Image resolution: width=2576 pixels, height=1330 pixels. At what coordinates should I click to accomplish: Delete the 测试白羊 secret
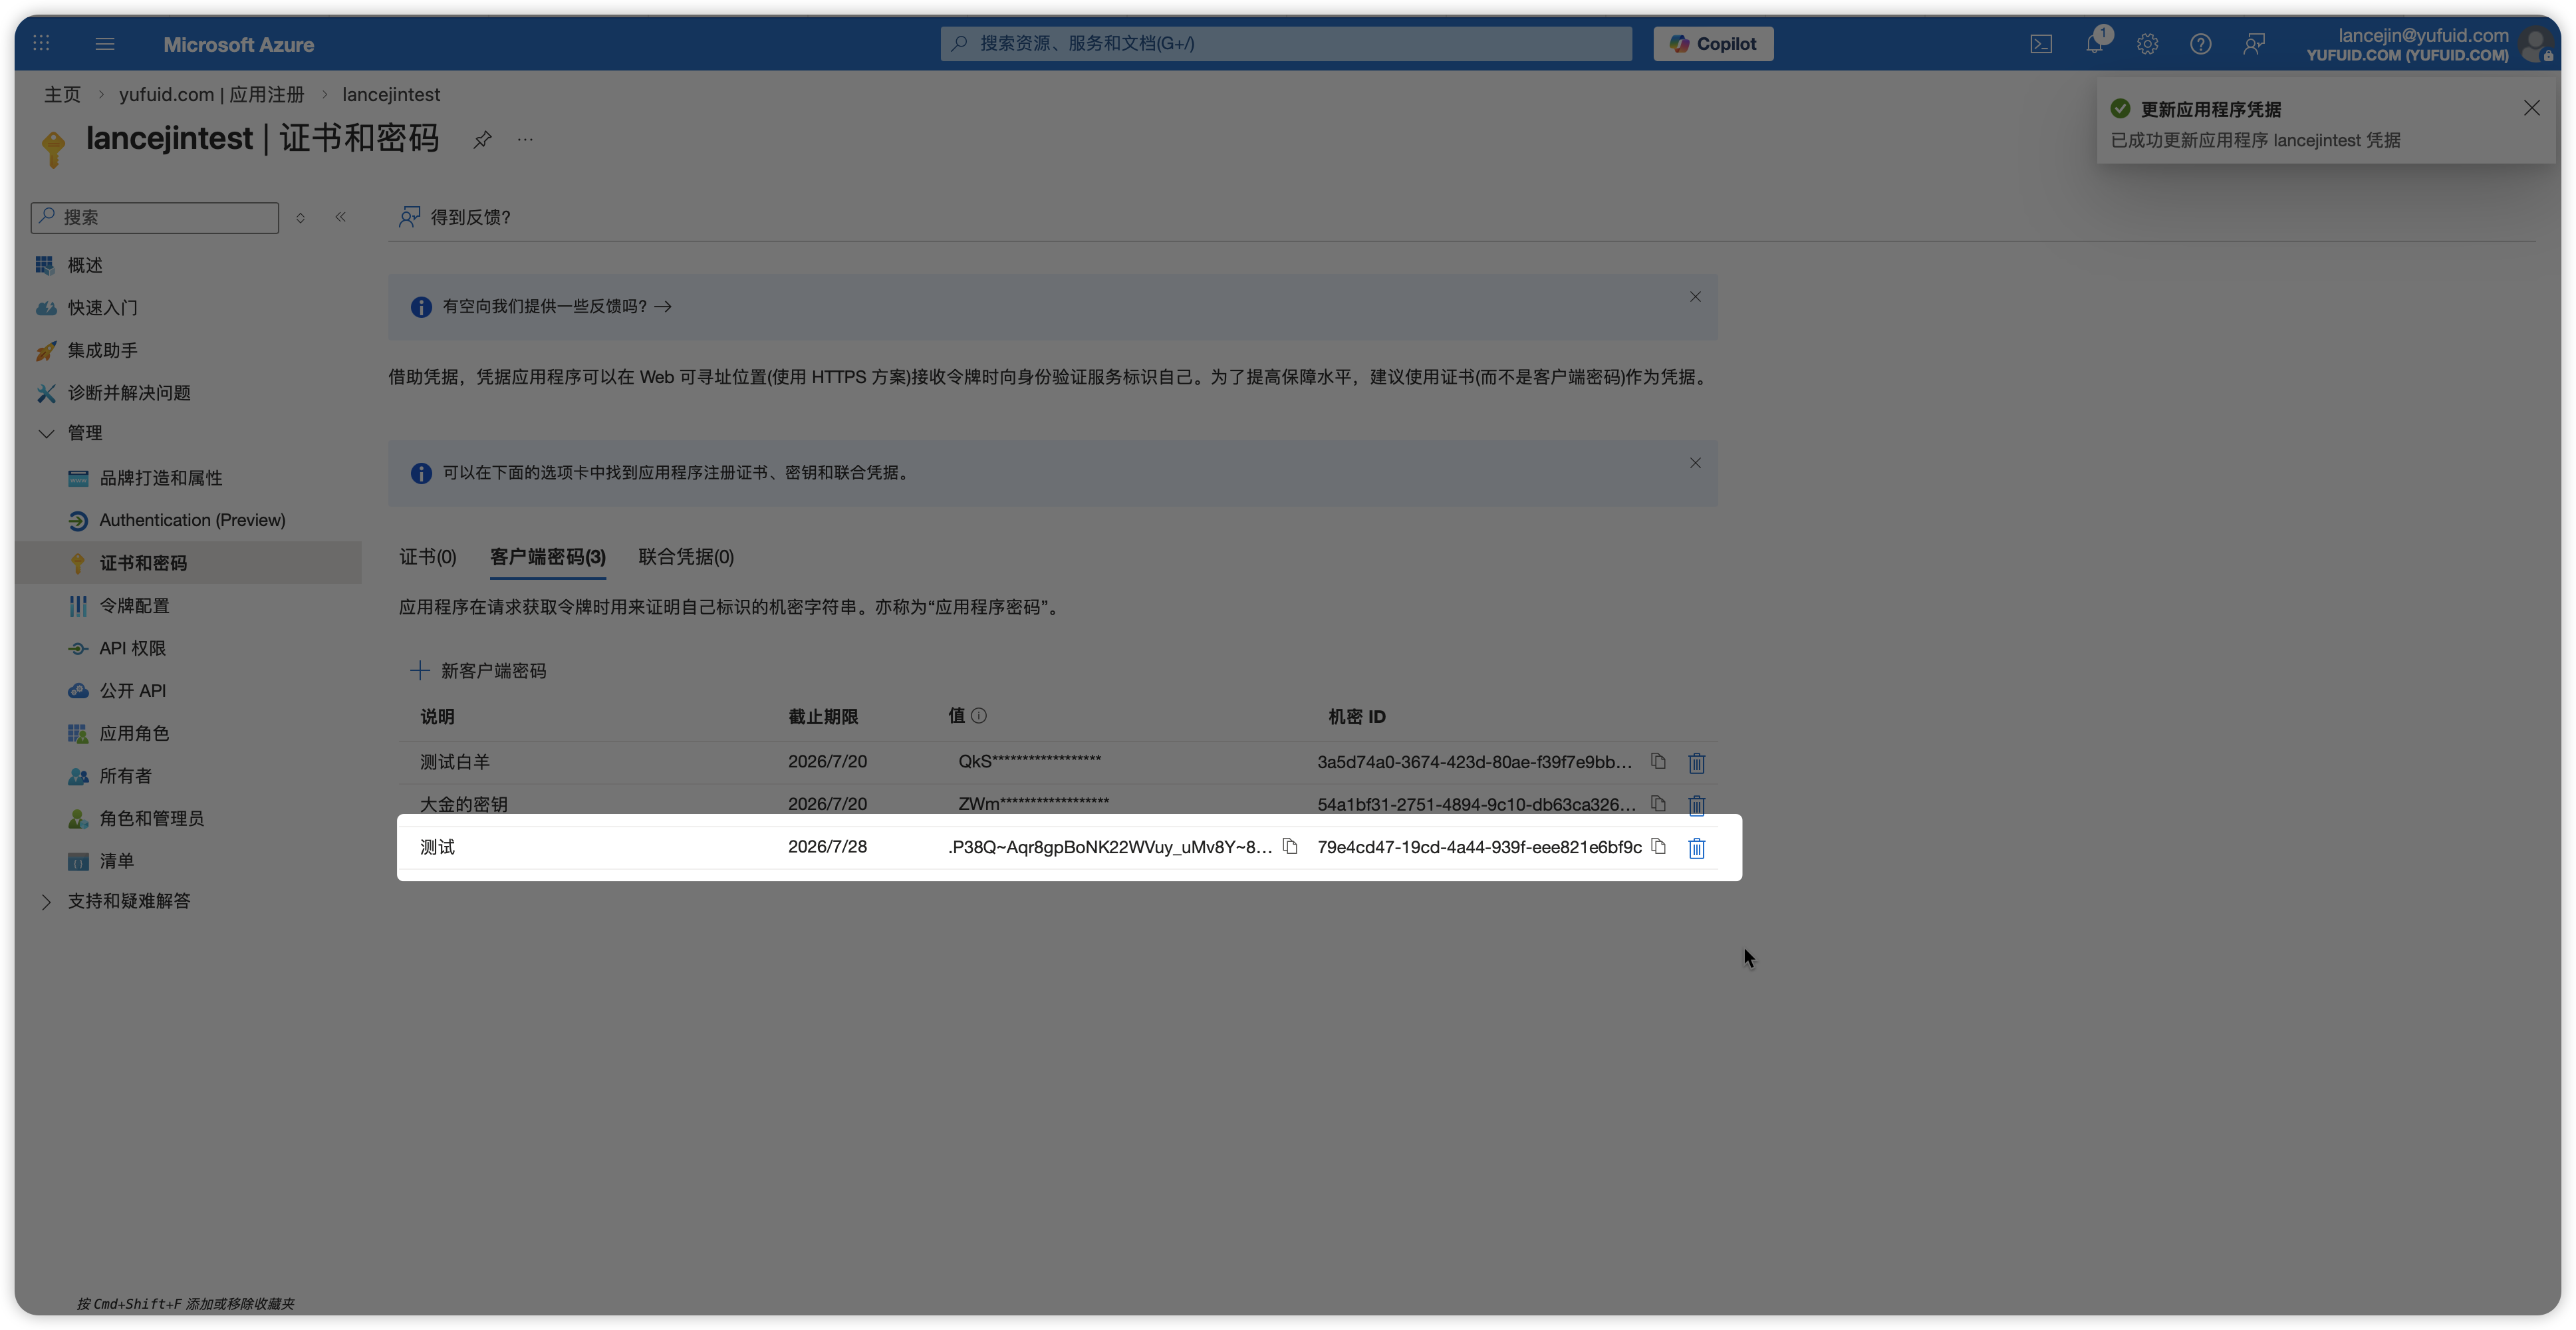coord(1696,763)
